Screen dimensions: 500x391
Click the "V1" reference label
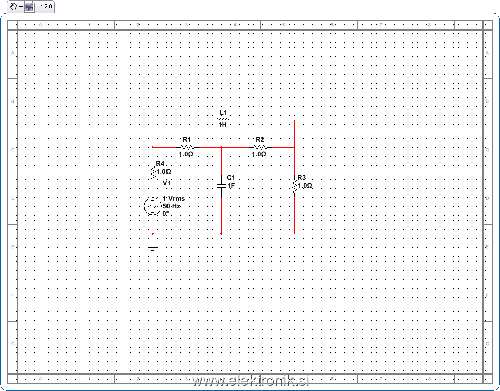167,183
